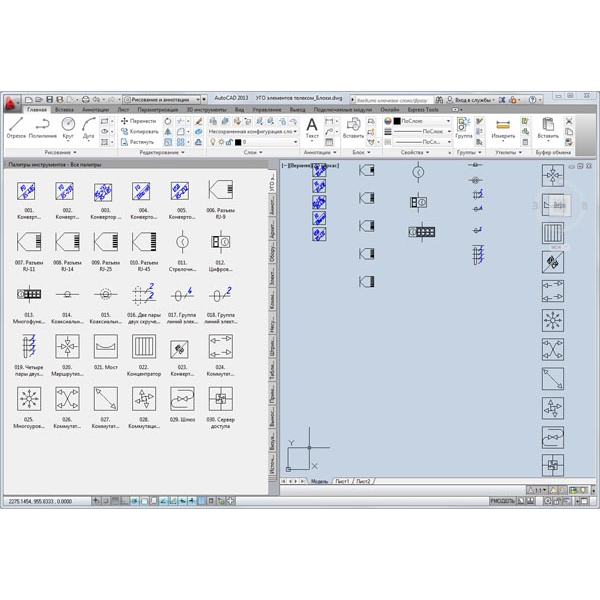Expand the Свойства panel
Viewport: 600px width, 600px height.
[x=415, y=152]
